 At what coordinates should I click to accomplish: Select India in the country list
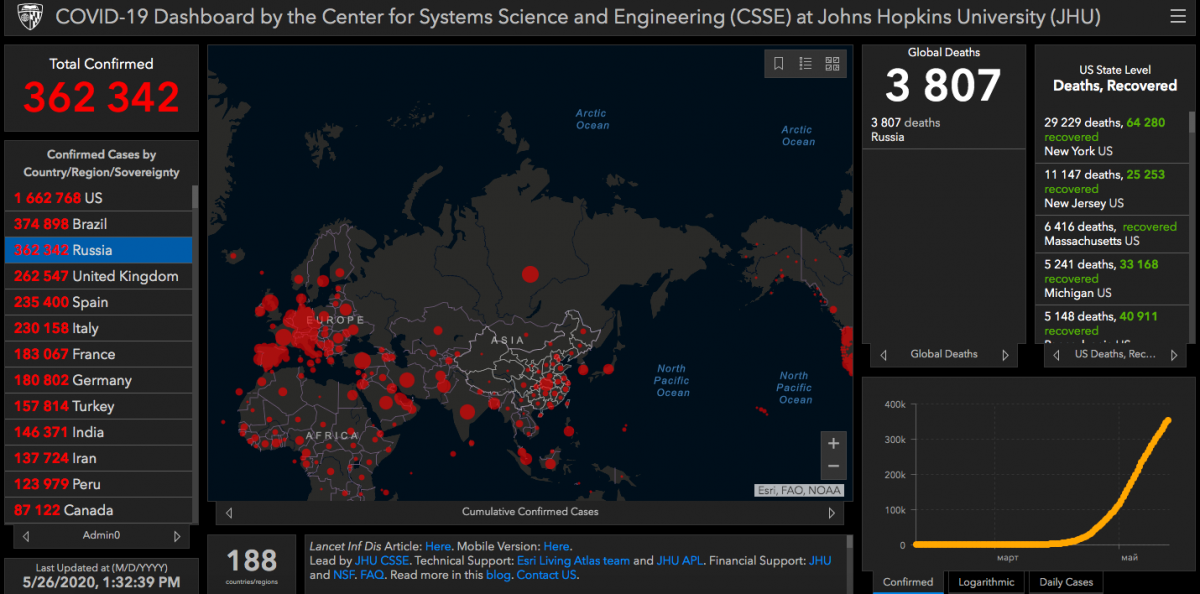(x=98, y=432)
